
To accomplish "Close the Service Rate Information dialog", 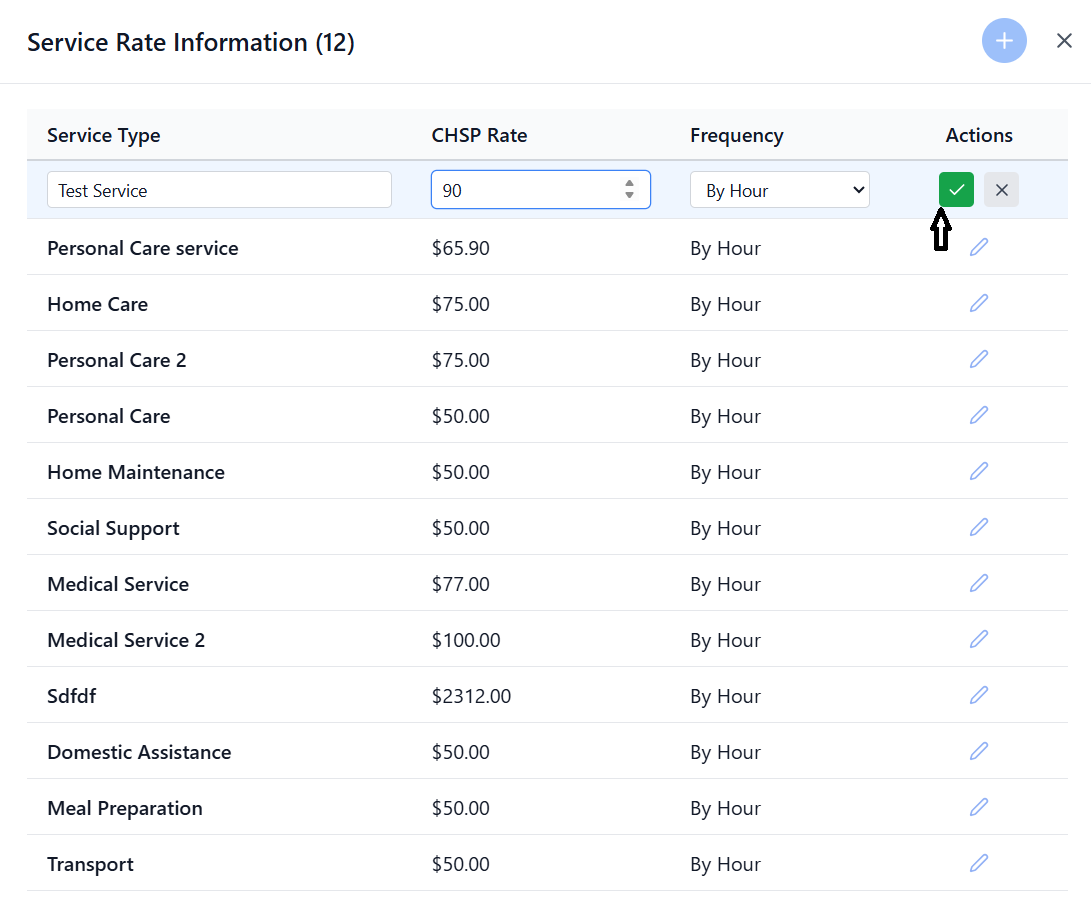I will point(1064,41).
